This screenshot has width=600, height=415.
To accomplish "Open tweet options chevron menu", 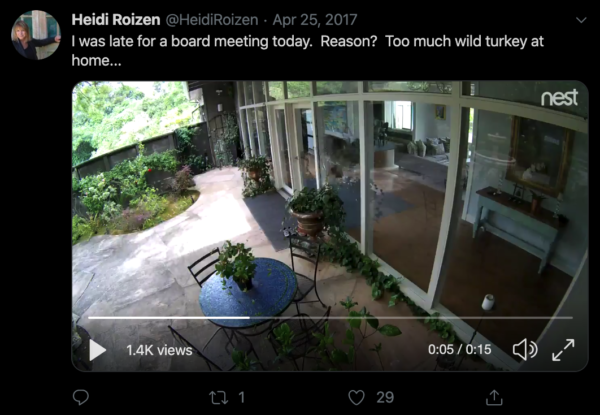I will 581,20.
